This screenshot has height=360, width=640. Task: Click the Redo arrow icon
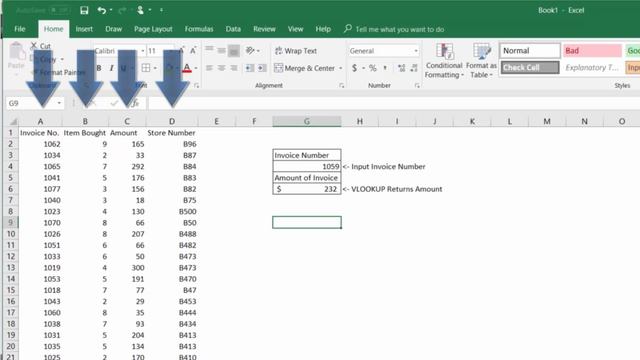point(123,10)
